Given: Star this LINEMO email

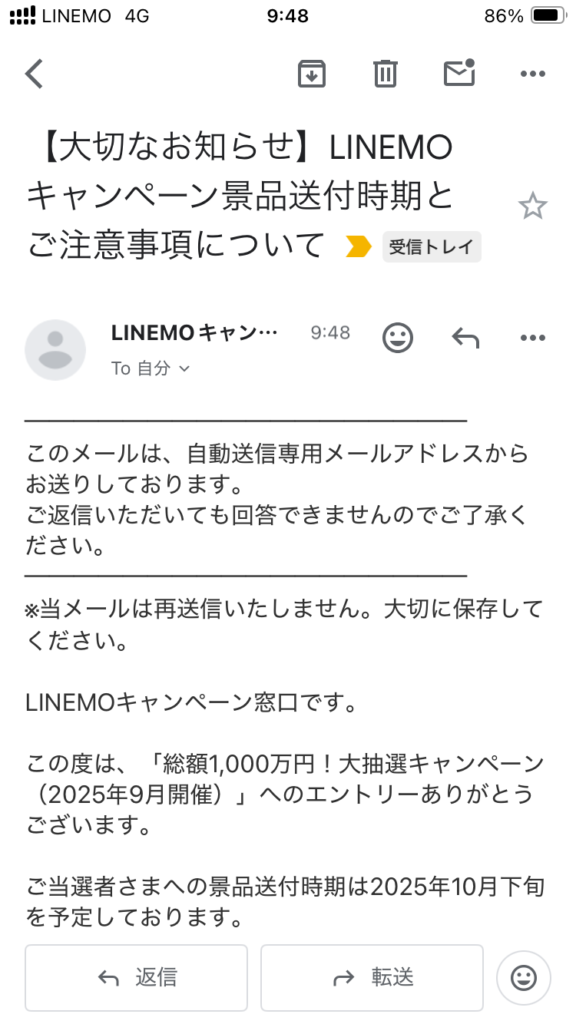Looking at the screenshot, I should tap(532, 206).
